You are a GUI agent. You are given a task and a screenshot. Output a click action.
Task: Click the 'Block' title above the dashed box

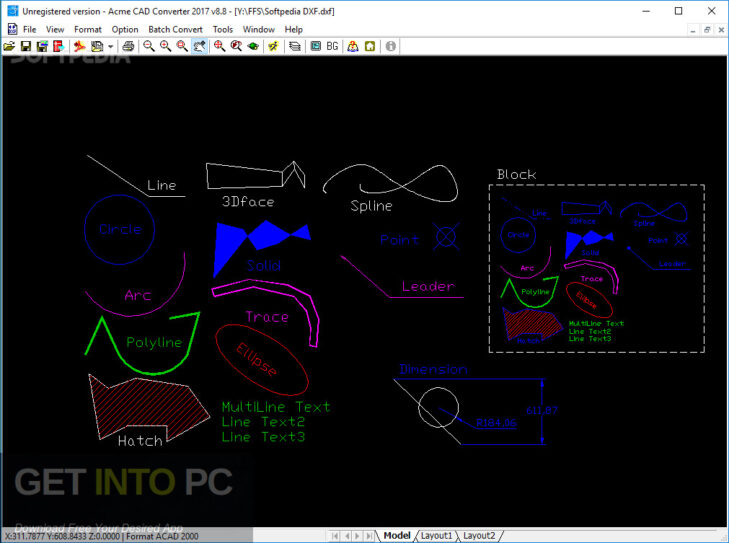coord(517,174)
